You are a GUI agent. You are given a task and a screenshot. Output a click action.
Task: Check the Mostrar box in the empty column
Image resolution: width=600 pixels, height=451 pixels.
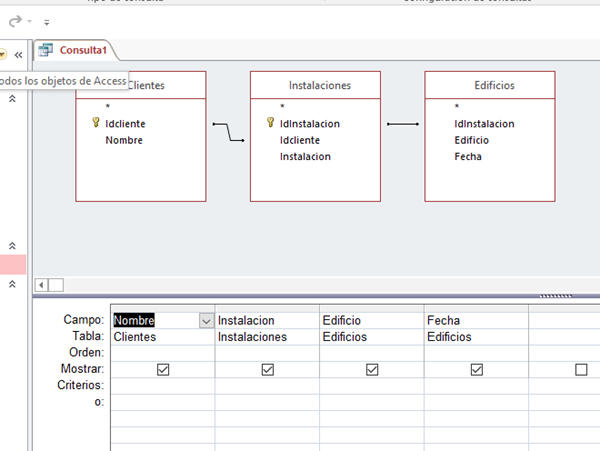click(581, 369)
